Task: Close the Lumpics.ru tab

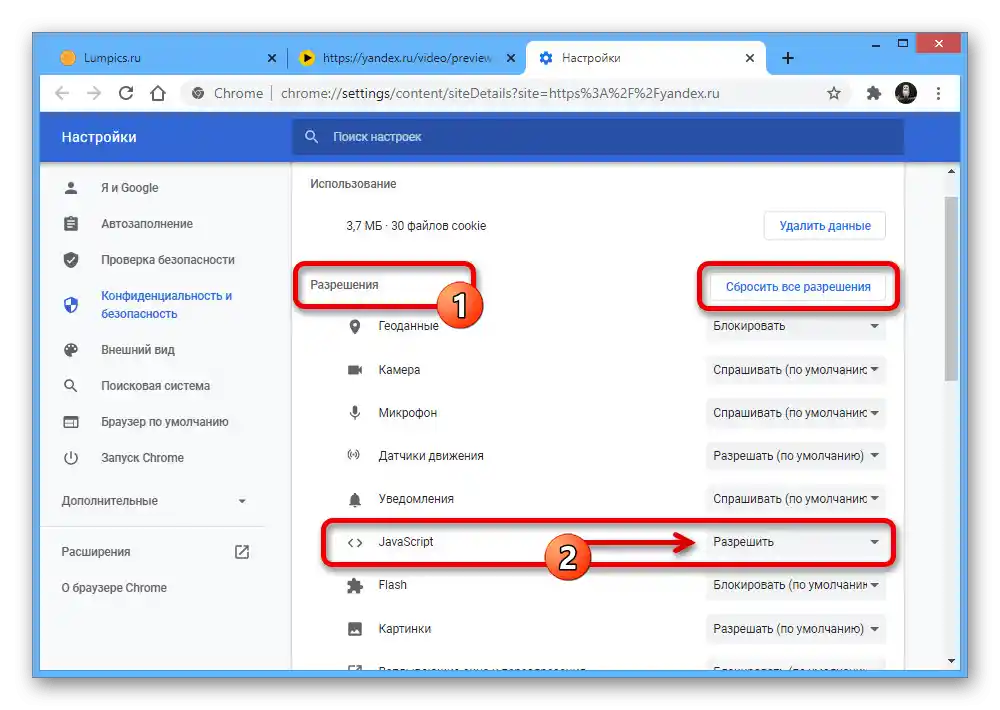Action: (272, 58)
